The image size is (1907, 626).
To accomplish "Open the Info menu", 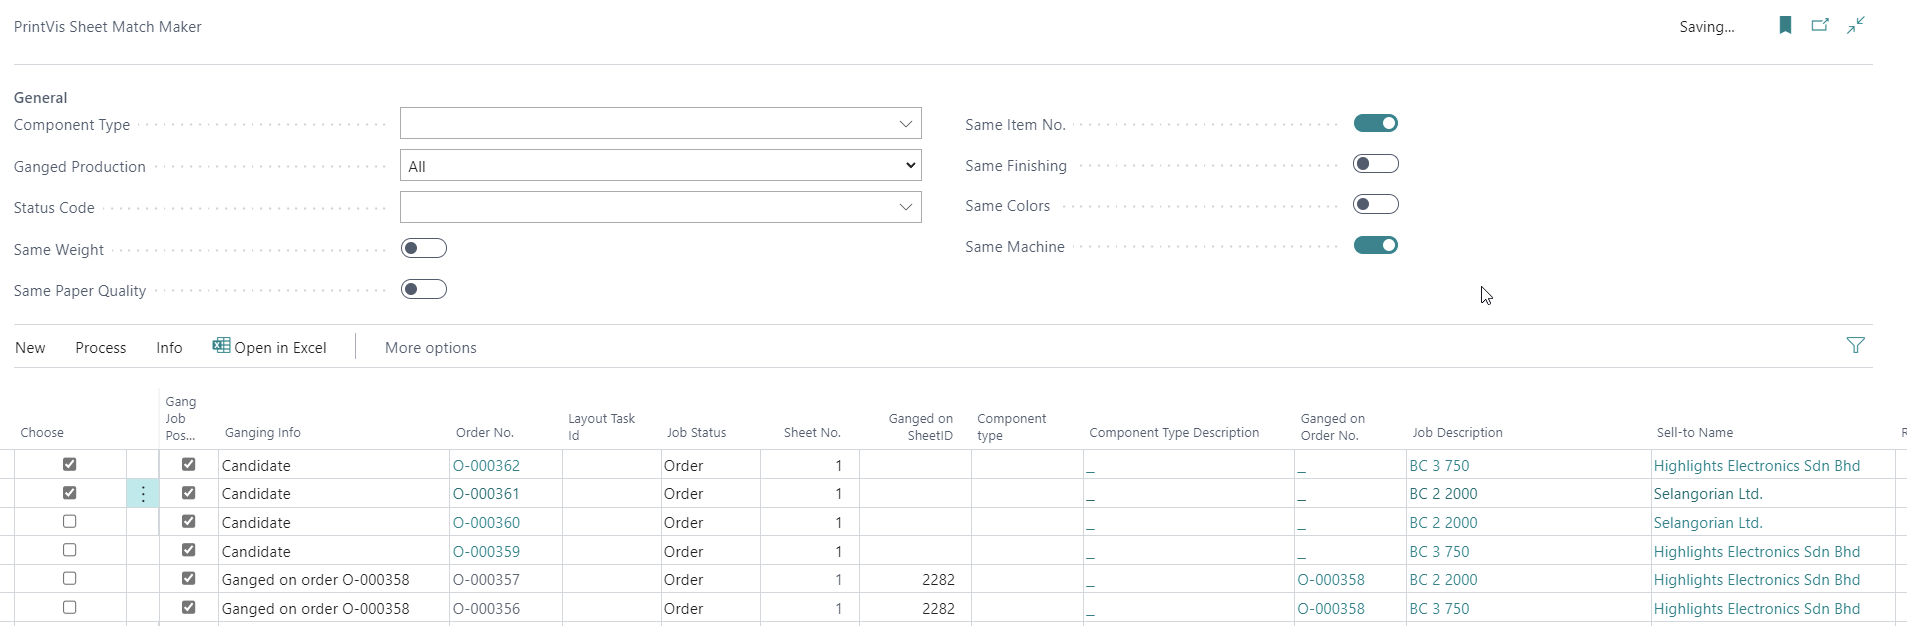I will (169, 348).
